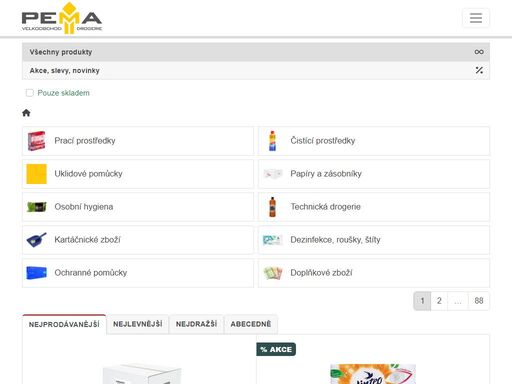Open Dezinfekce, roušky, štíty category
The height and width of the screenshot is (384, 512).
374,240
